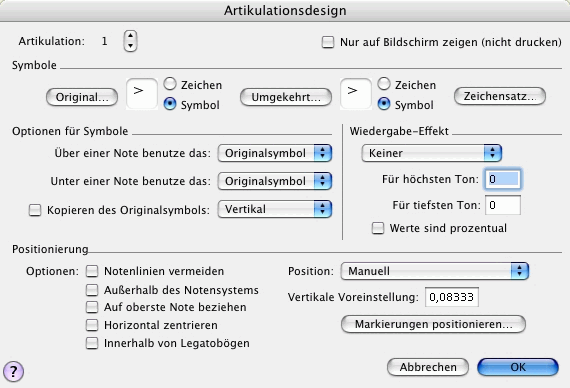Toggle Innerhalb von Legatobögen checkbox
Viewport: 570px width, 388px height.
(x=92, y=343)
